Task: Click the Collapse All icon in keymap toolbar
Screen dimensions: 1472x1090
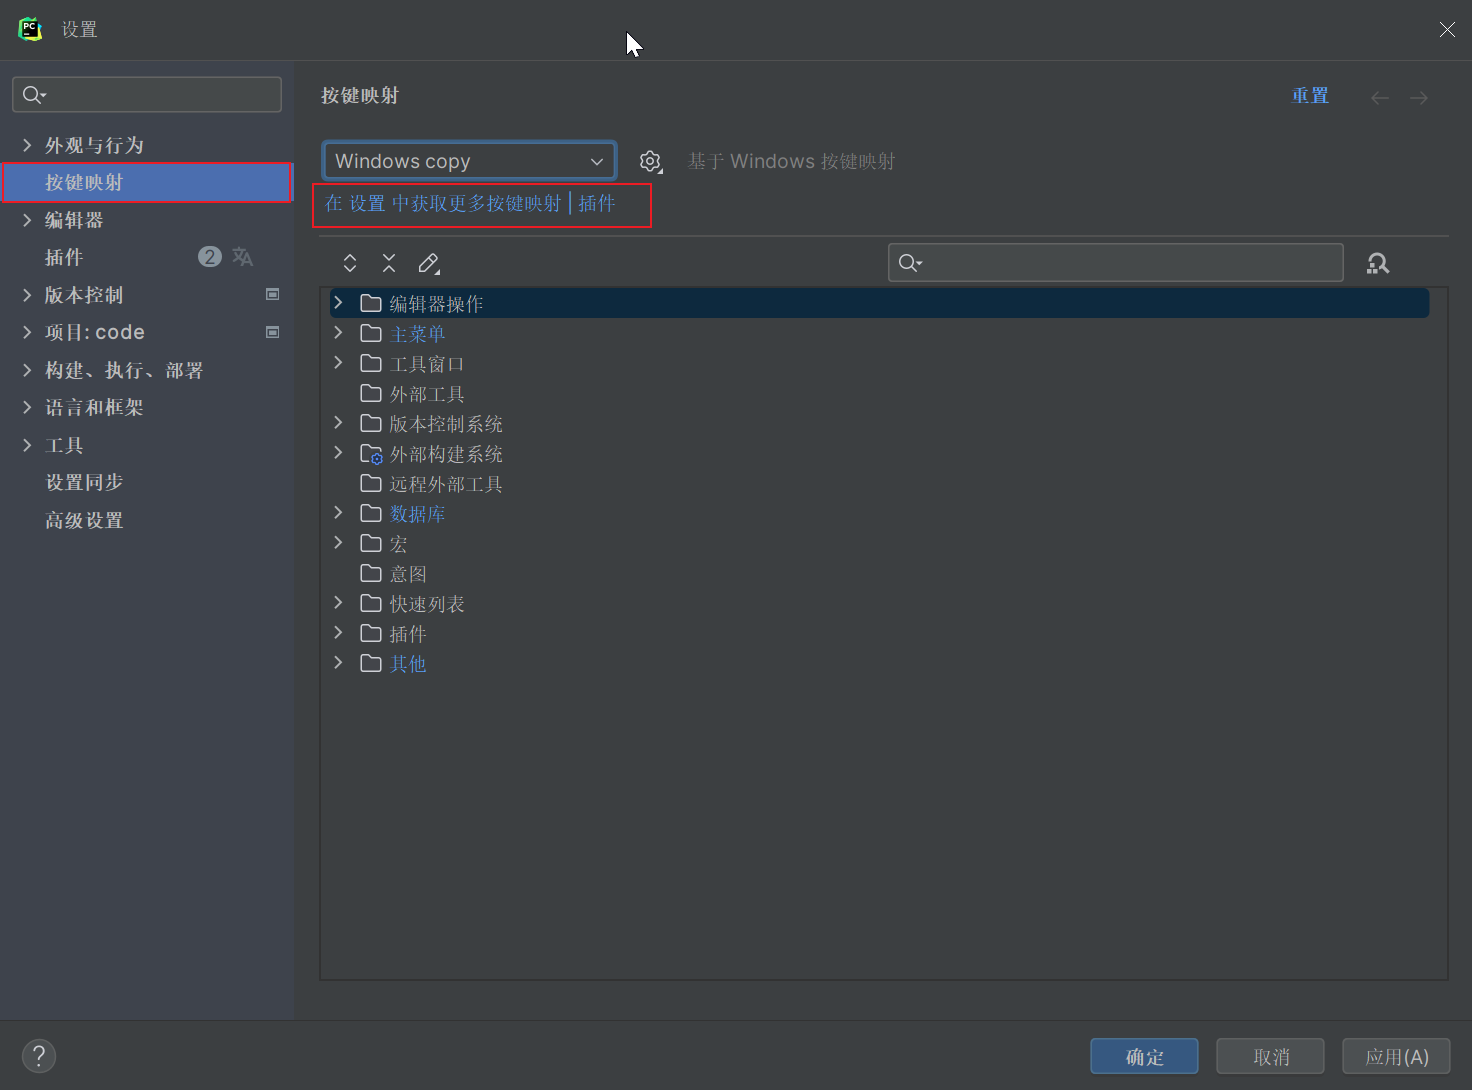Action: (x=389, y=263)
